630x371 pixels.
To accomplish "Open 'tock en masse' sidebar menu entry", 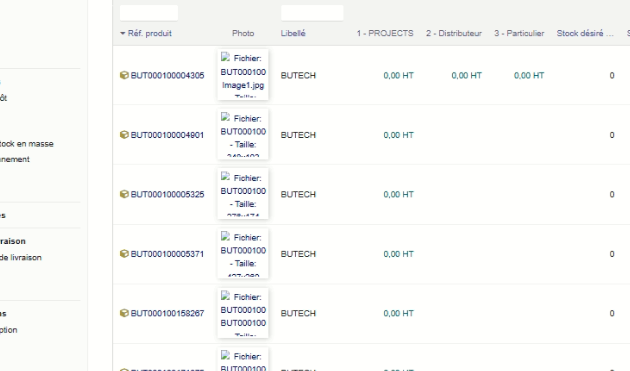I will 27,143.
